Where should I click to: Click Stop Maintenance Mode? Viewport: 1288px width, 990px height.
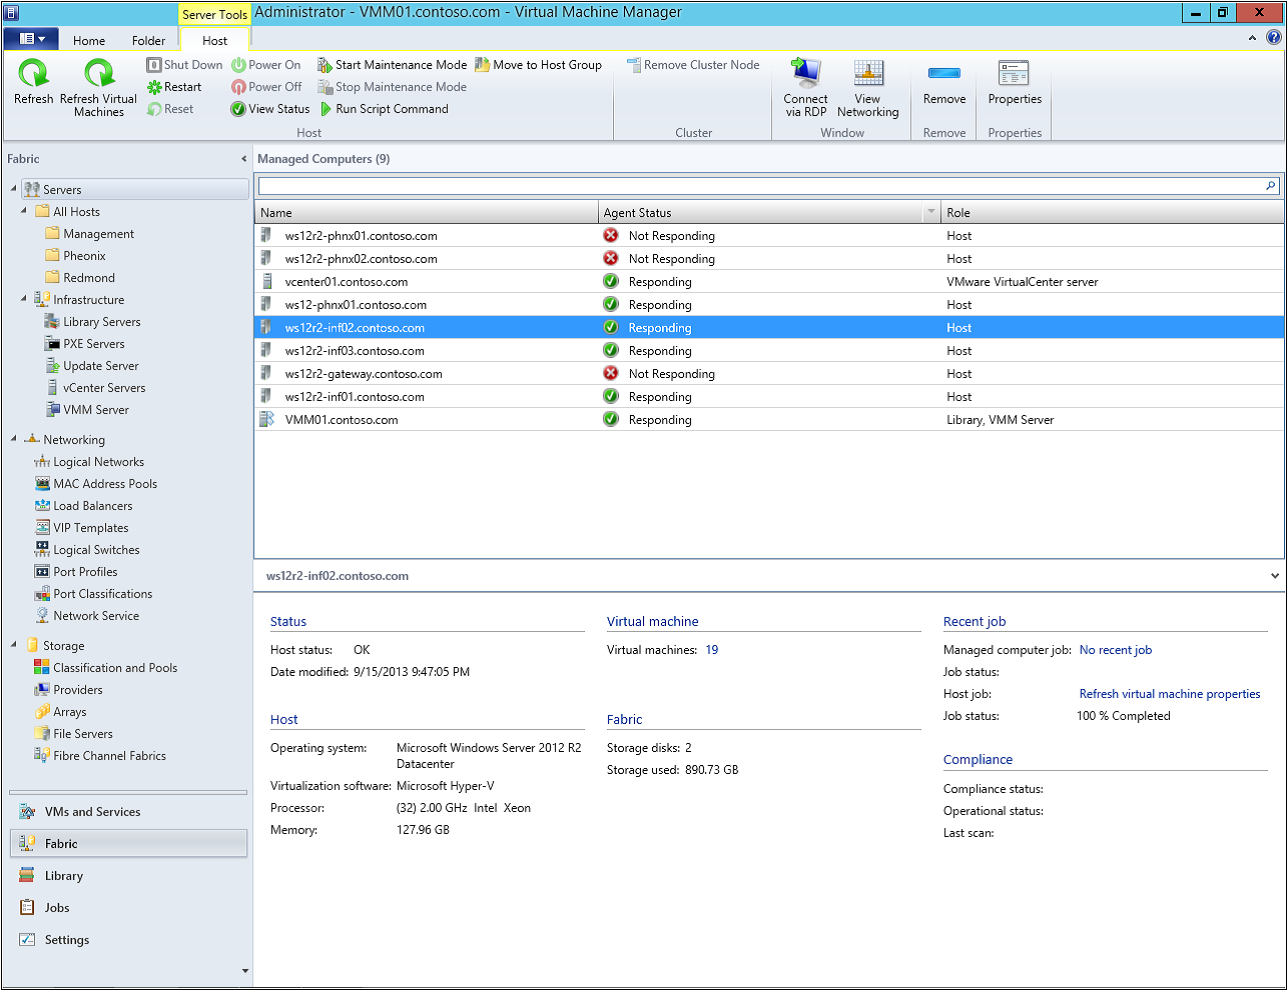coord(392,87)
